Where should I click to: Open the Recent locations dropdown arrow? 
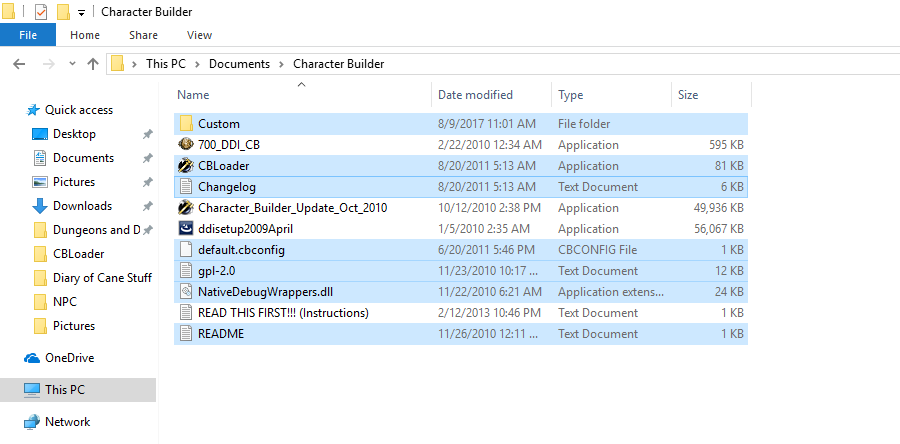click(x=72, y=64)
